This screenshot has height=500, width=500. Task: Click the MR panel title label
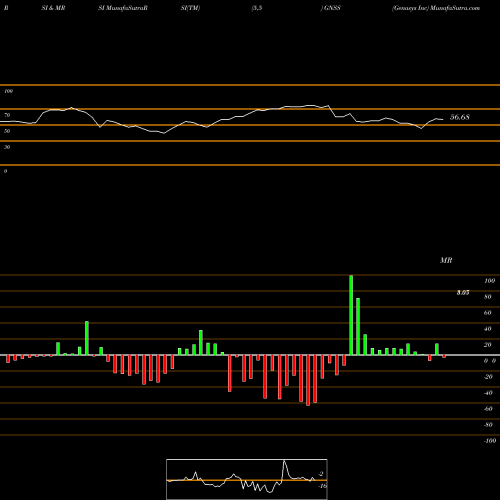446,260
